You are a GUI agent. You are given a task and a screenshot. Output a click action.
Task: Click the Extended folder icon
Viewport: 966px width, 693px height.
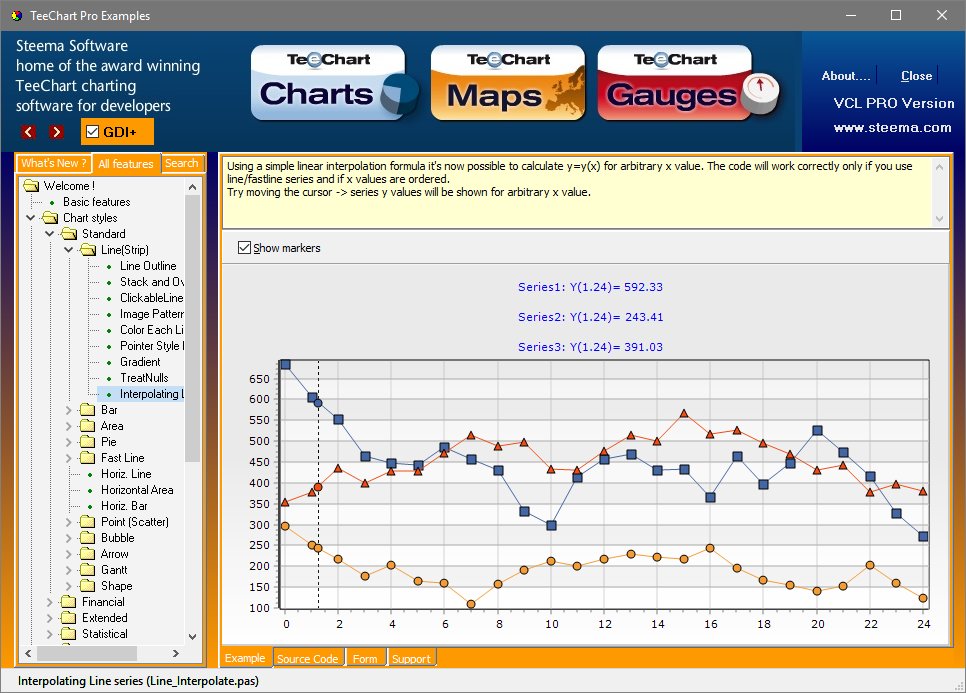pyautogui.click(x=69, y=618)
